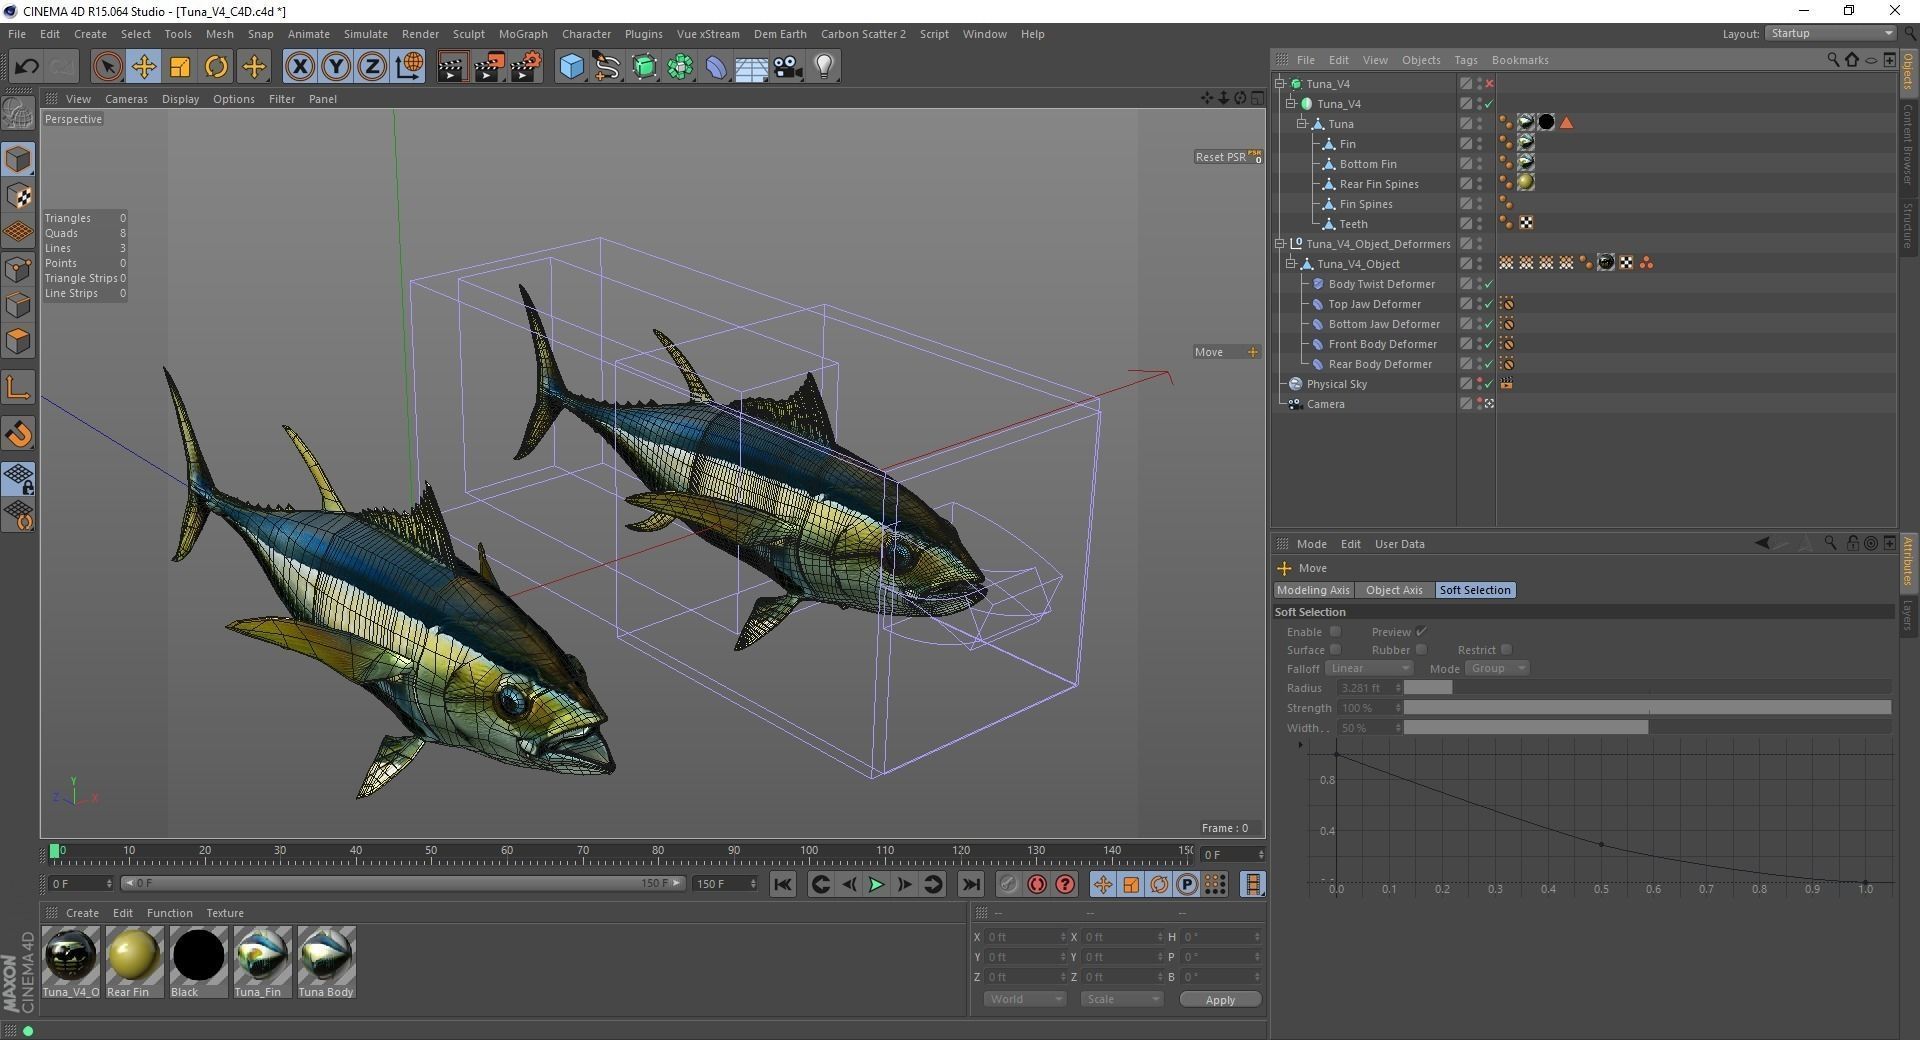
Task: Adjust the Radius slider
Action: tap(1647, 688)
